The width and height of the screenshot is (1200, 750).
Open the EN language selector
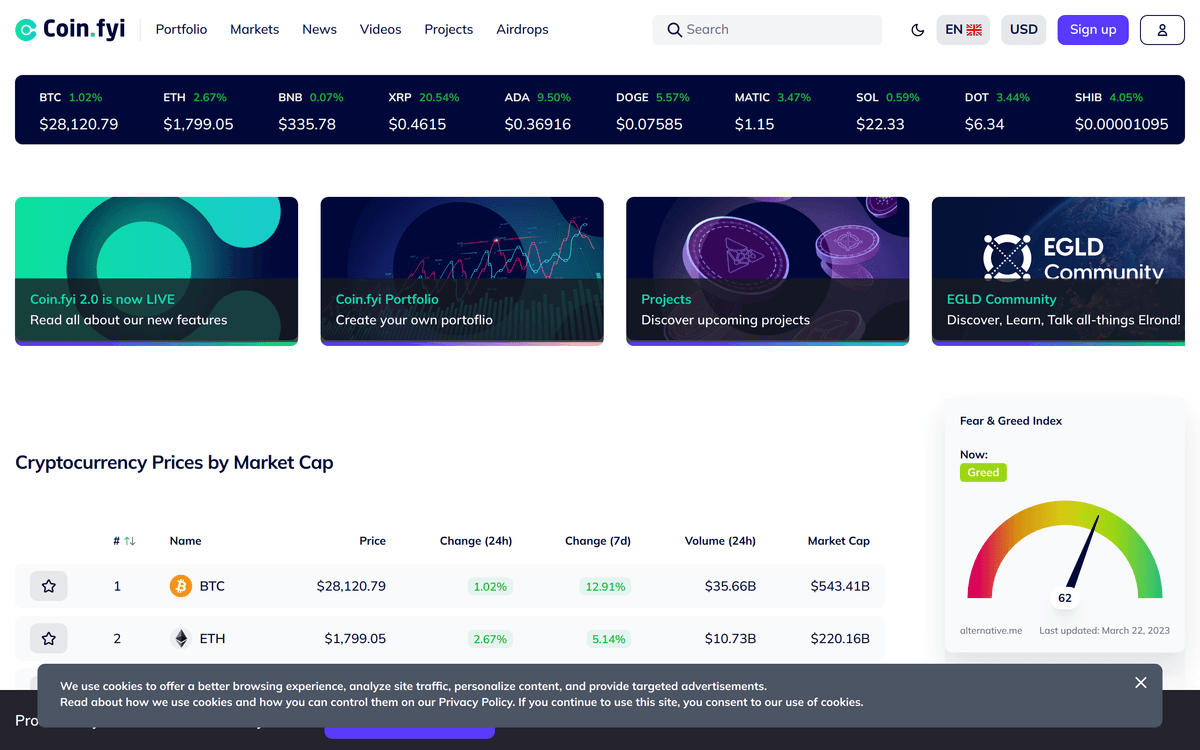click(963, 30)
